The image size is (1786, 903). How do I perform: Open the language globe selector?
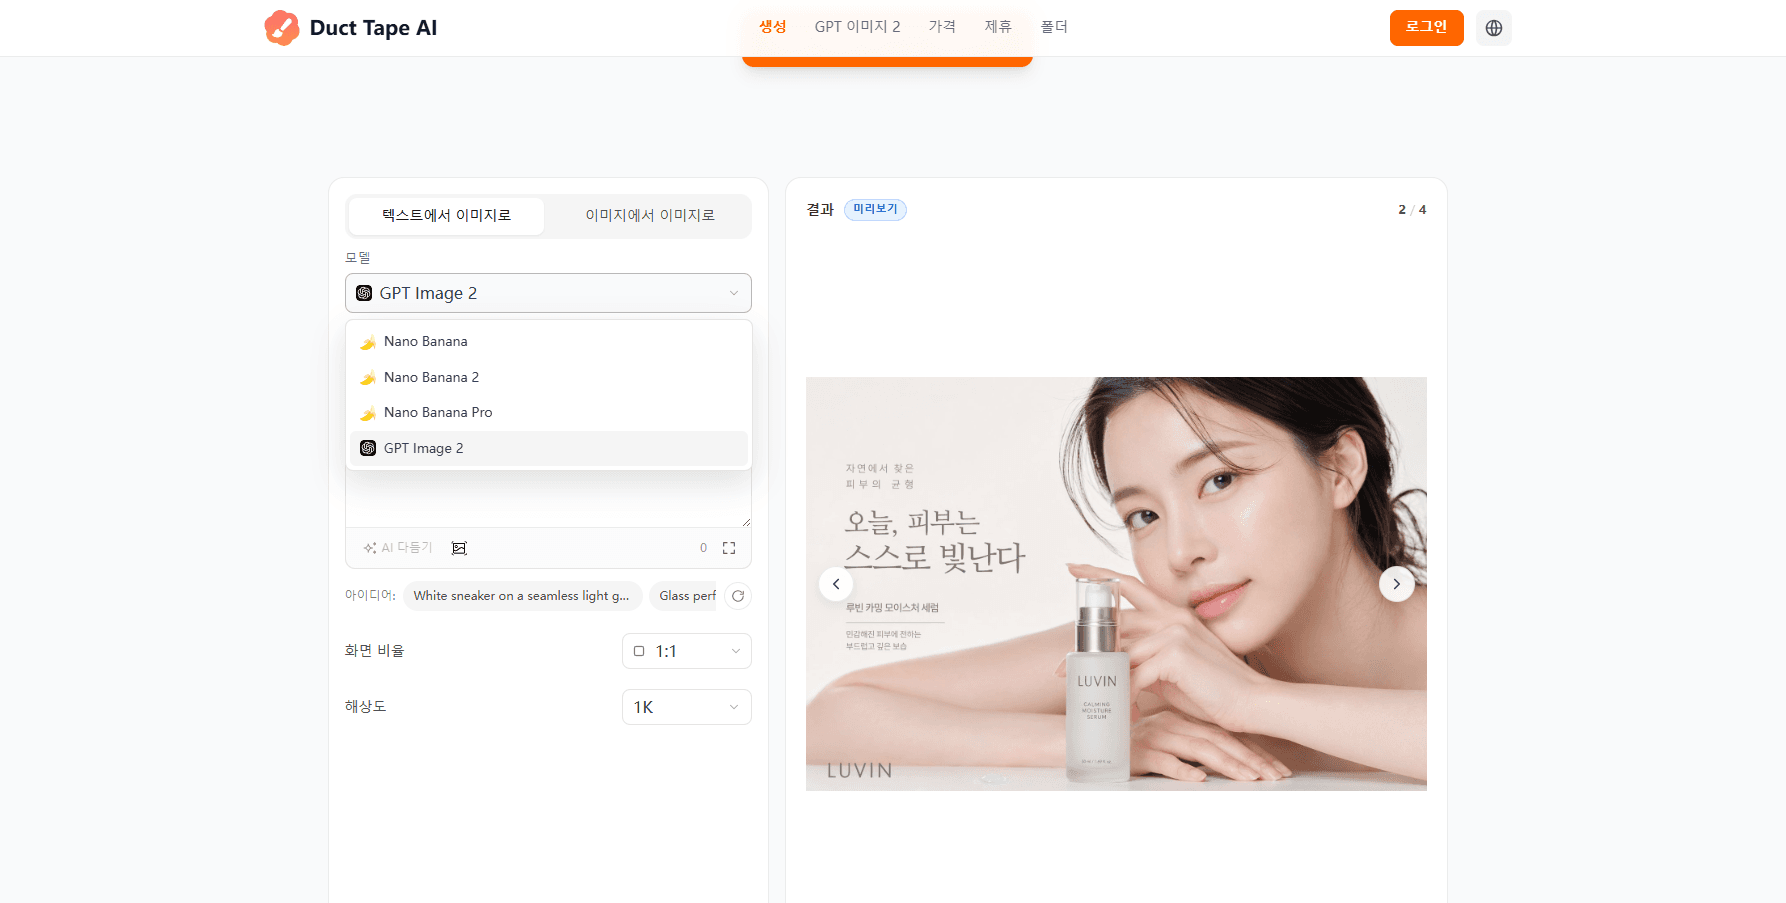tap(1494, 28)
